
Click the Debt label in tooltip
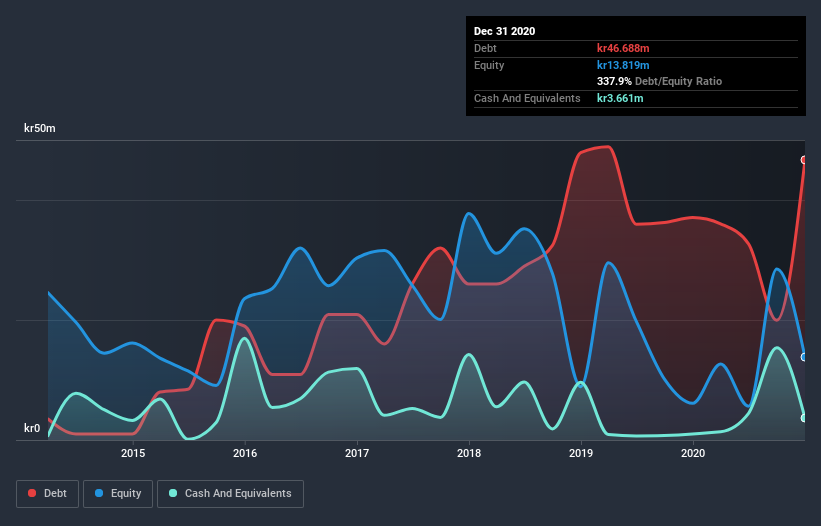(x=485, y=48)
